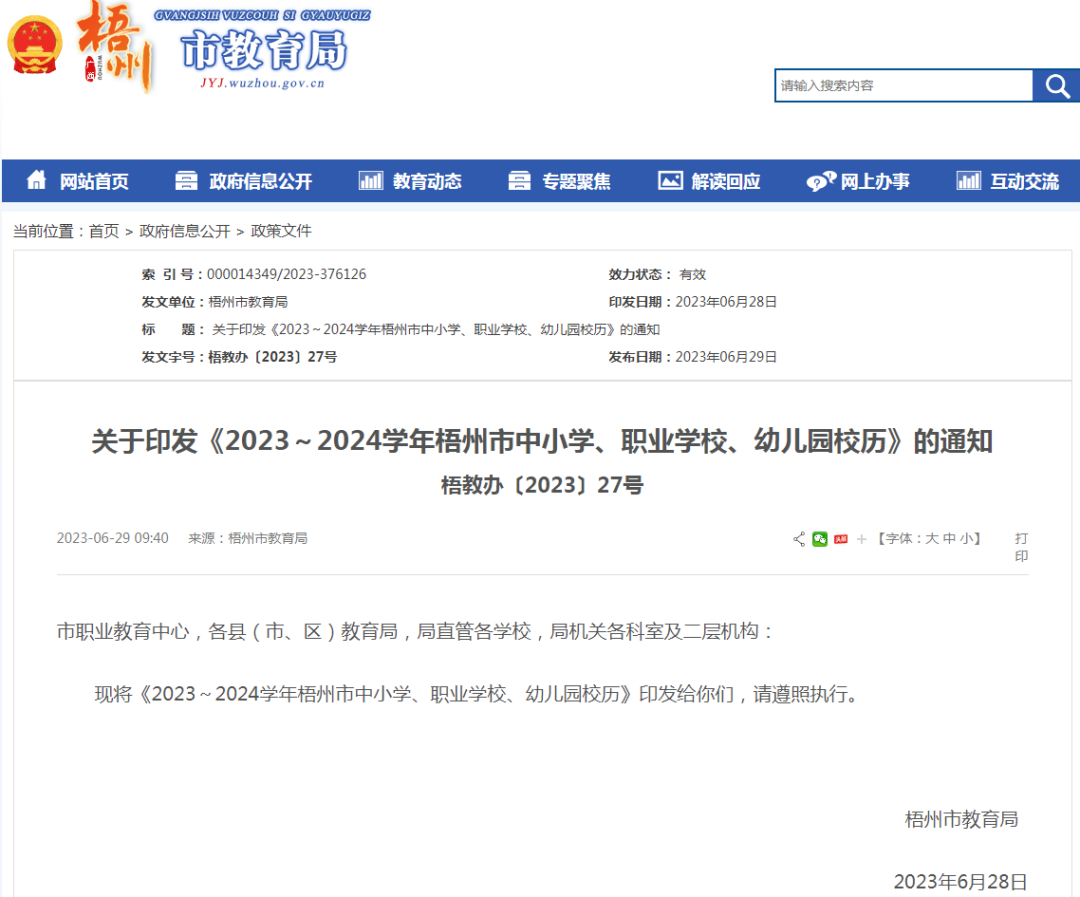Click the plus icon for more sharing
This screenshot has width=1080, height=897.
(x=862, y=539)
